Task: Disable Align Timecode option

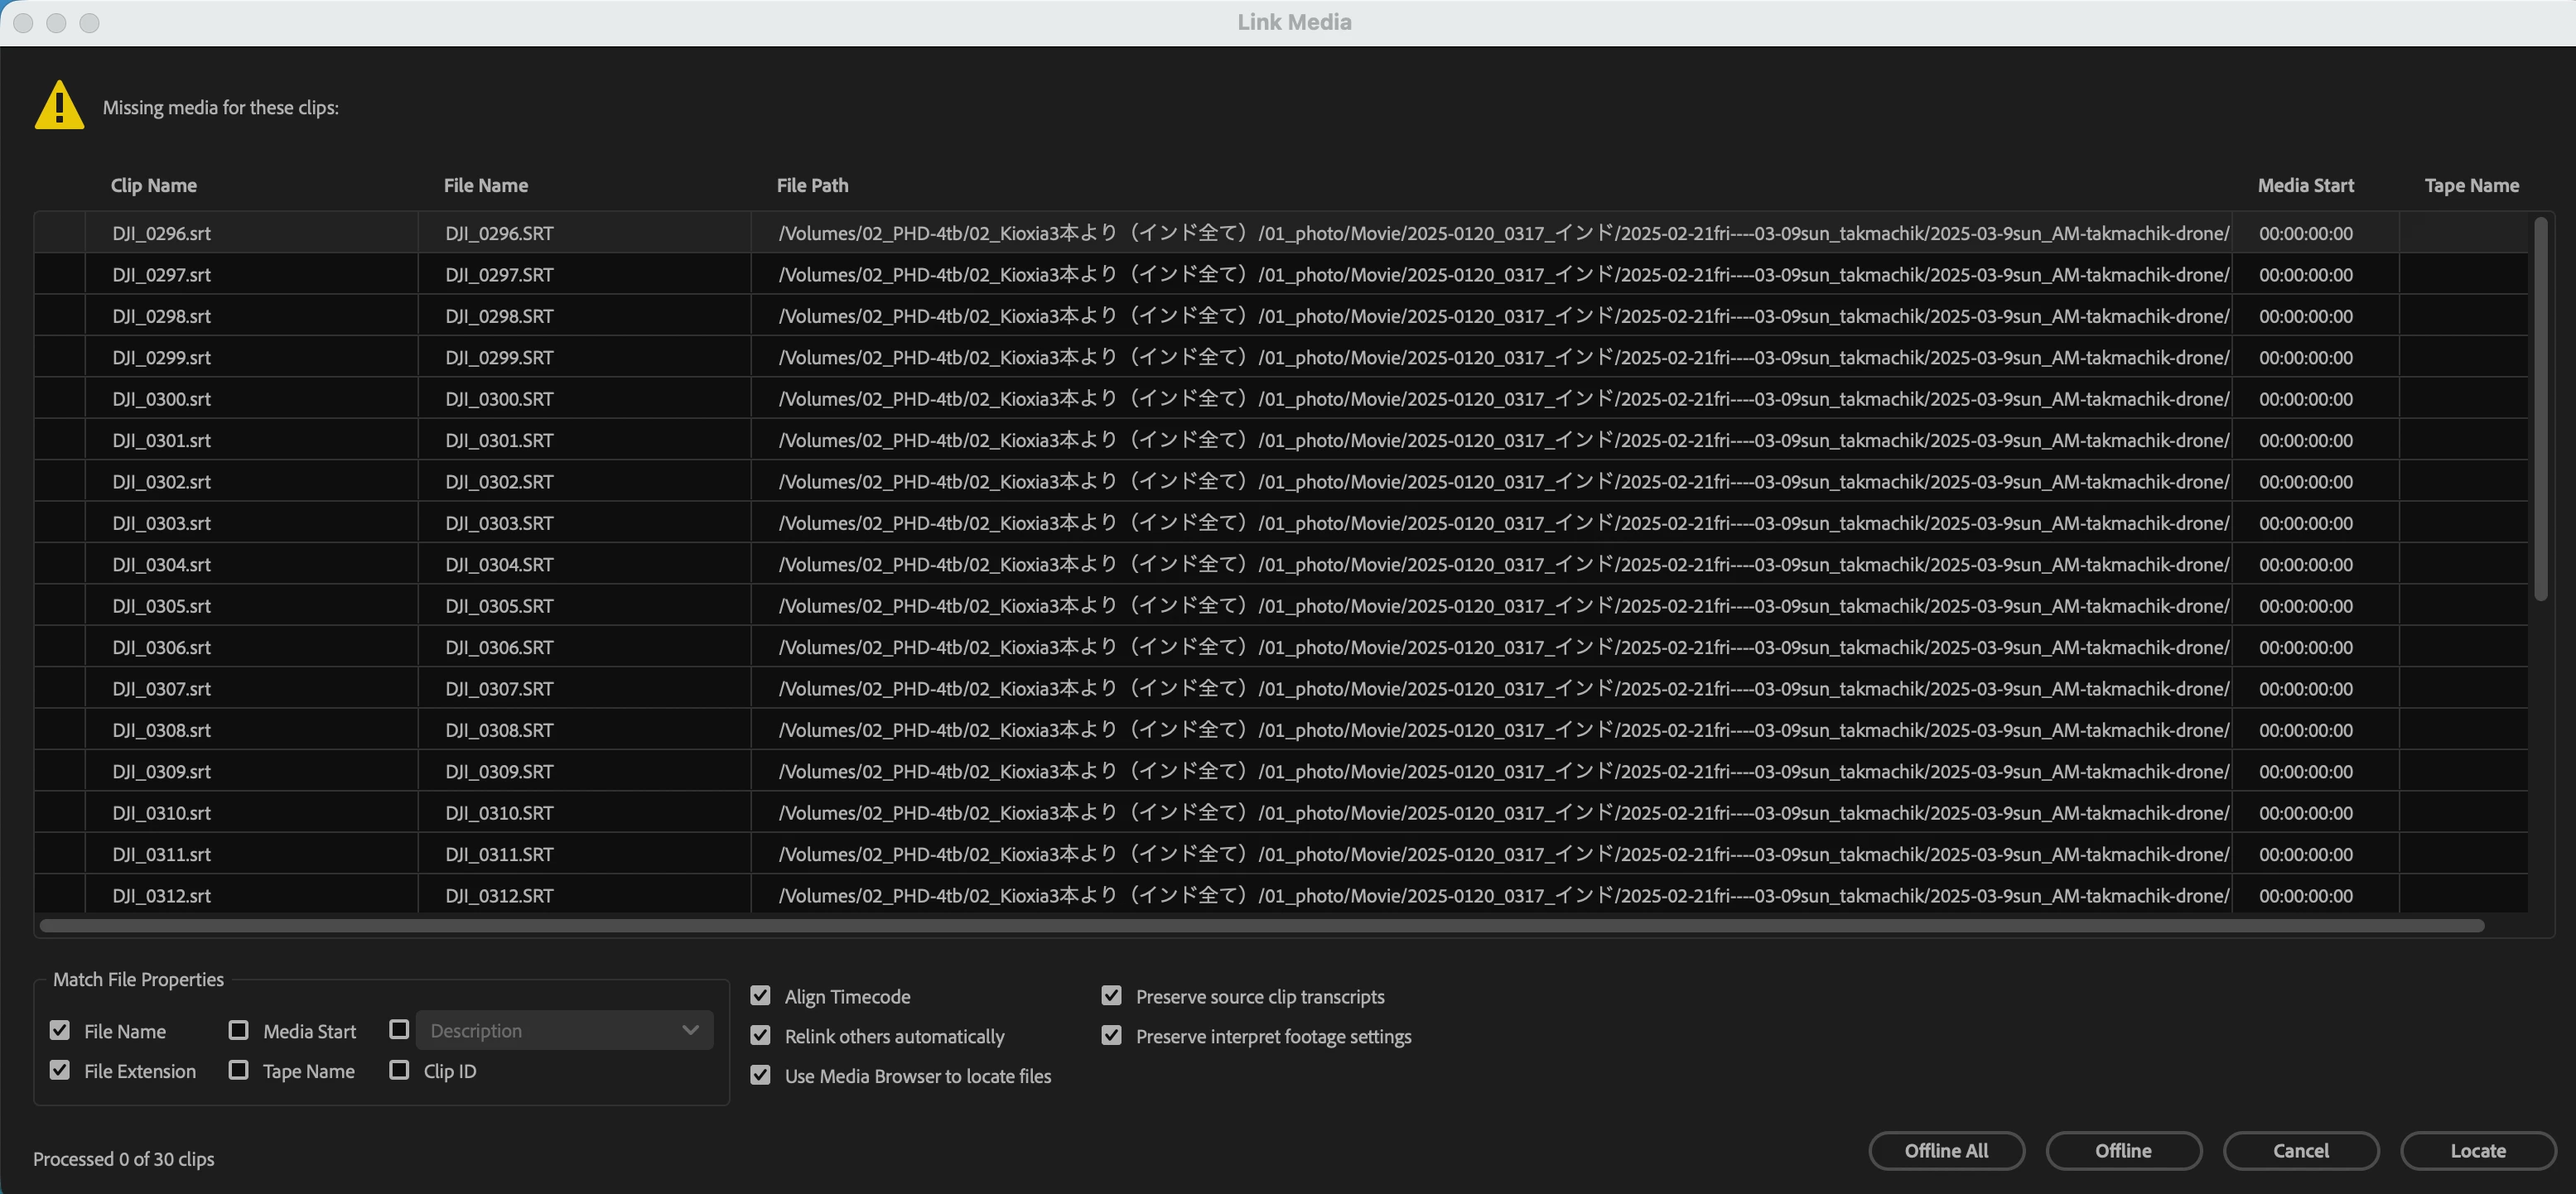Action: pyautogui.click(x=760, y=995)
